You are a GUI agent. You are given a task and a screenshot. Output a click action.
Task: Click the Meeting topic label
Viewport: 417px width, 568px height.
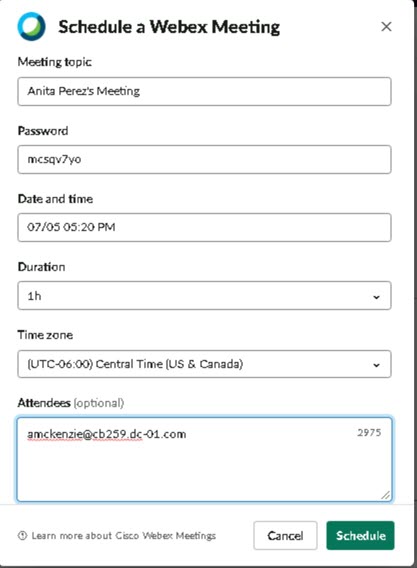click(55, 62)
